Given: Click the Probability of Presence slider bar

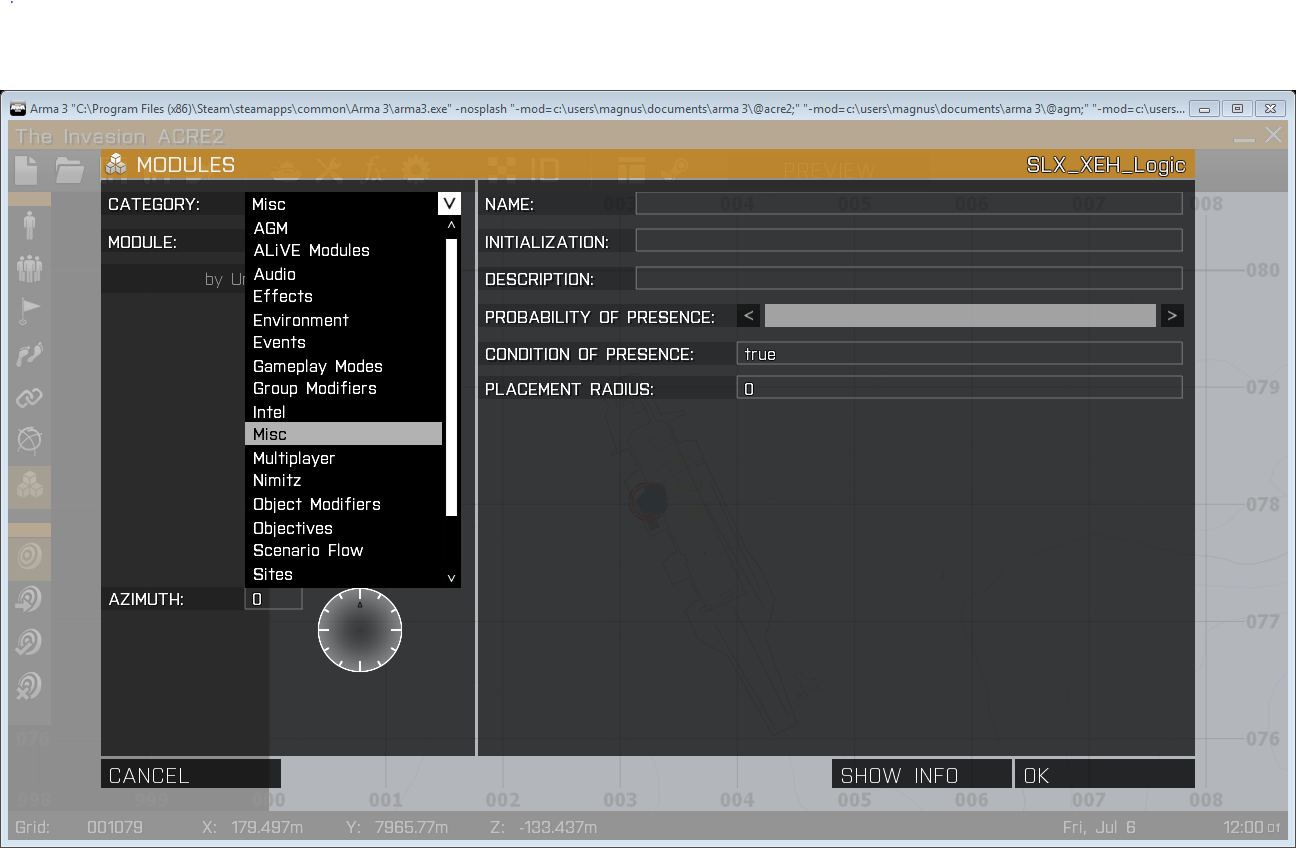Looking at the screenshot, I should (960, 316).
